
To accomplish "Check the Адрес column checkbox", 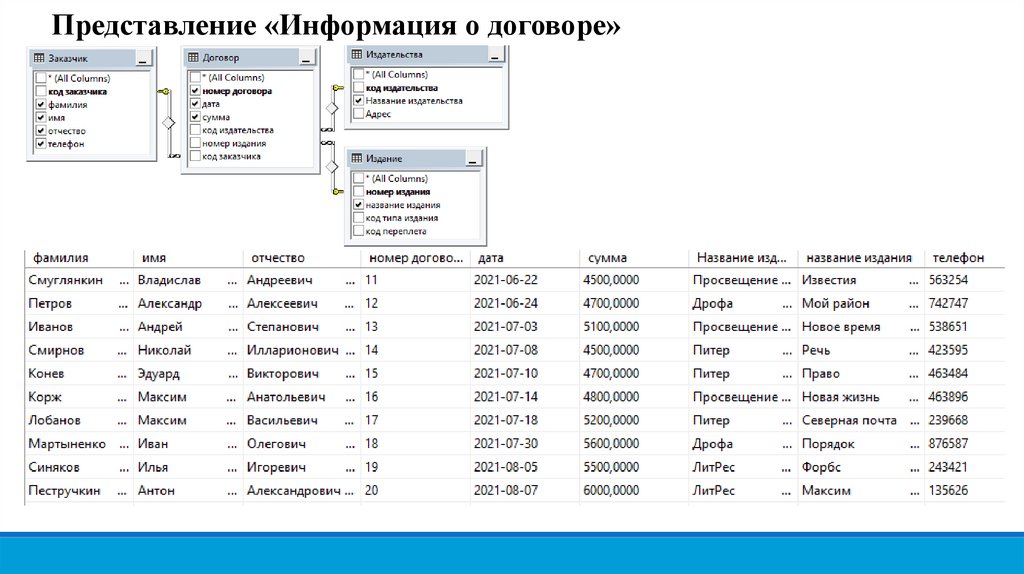I will [x=358, y=114].
